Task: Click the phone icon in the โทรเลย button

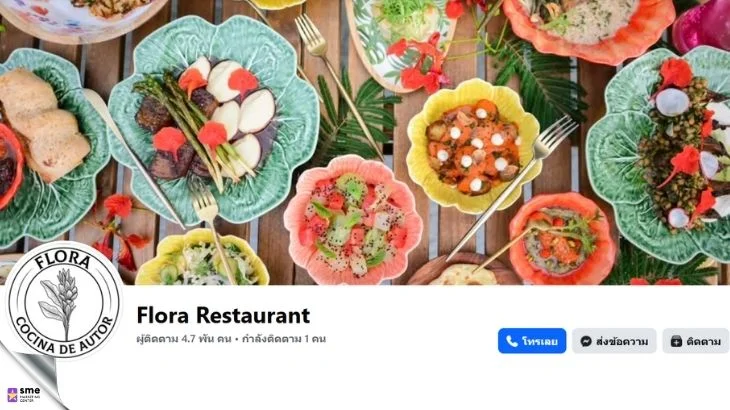Action: point(512,341)
